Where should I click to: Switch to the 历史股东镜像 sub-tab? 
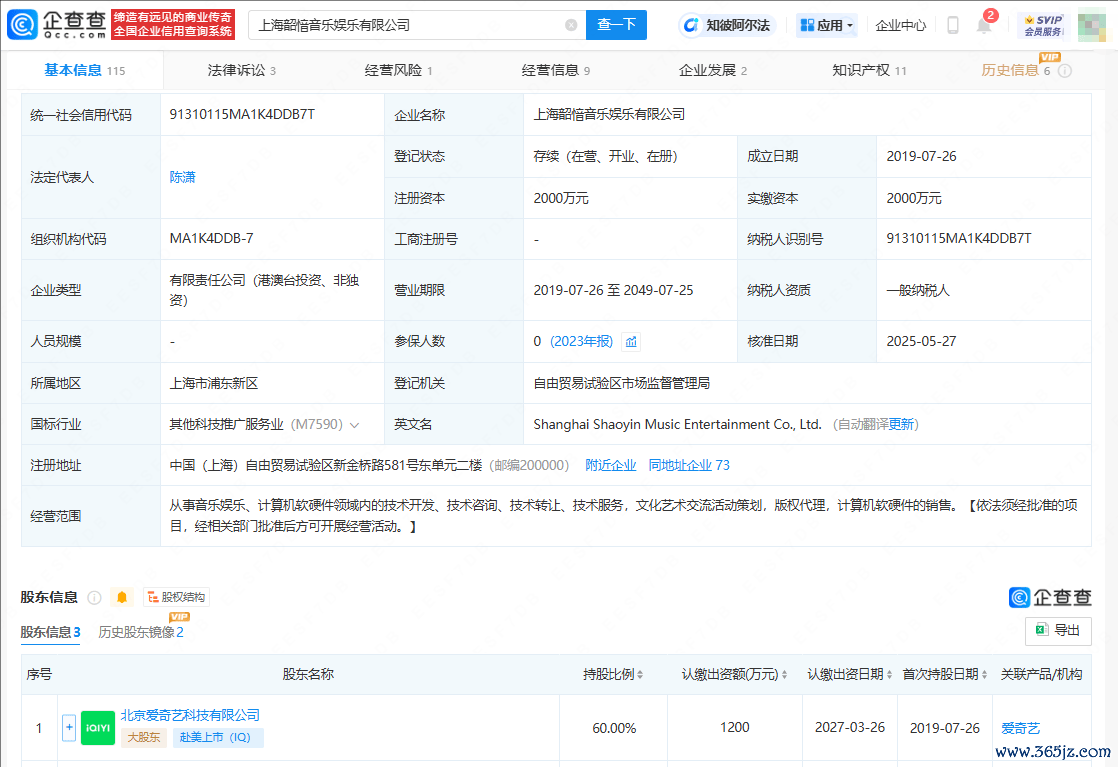[x=140, y=632]
